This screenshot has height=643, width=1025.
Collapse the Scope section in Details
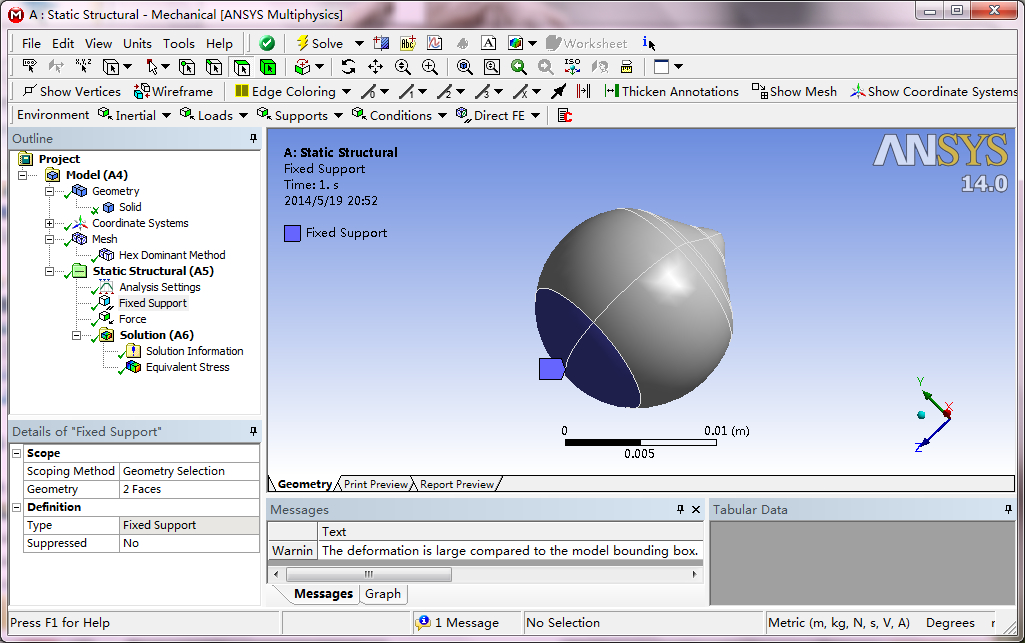pyautogui.click(x=17, y=453)
